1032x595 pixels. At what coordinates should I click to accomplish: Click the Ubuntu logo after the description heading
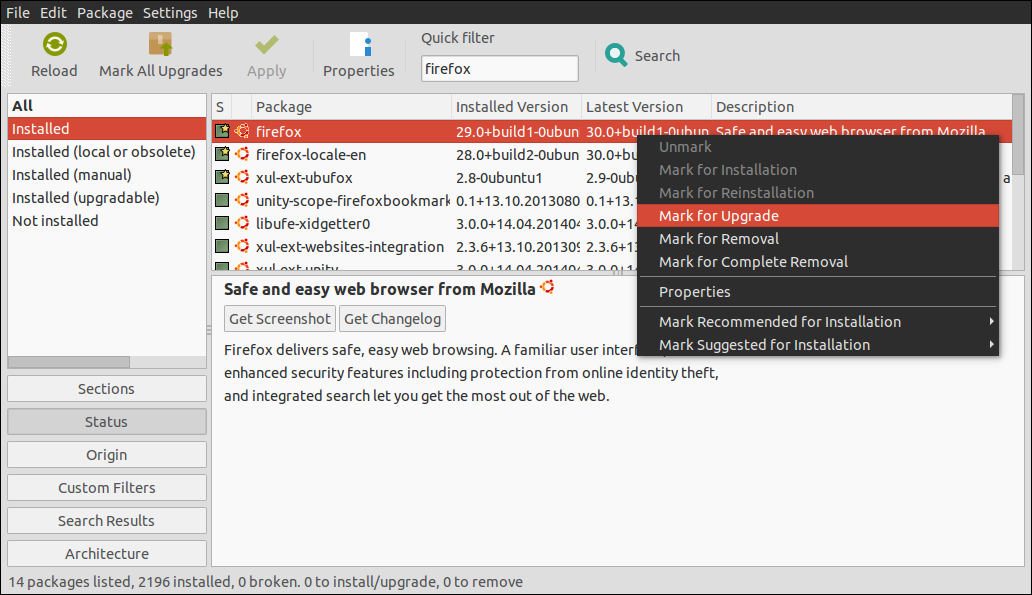pyautogui.click(x=547, y=288)
